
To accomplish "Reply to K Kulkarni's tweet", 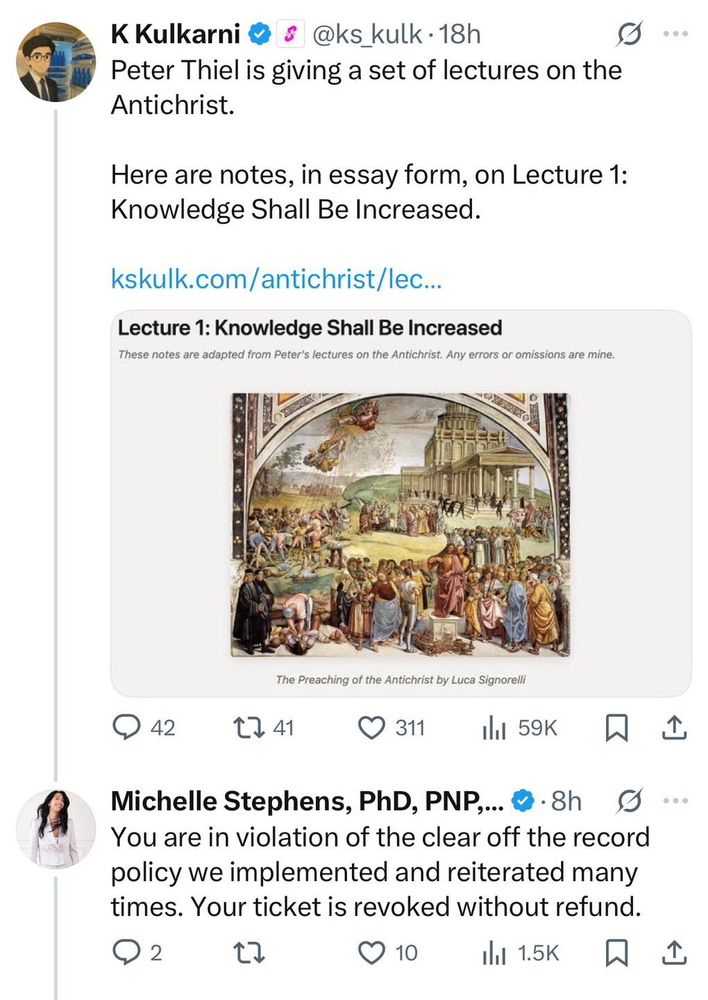I will [x=128, y=728].
